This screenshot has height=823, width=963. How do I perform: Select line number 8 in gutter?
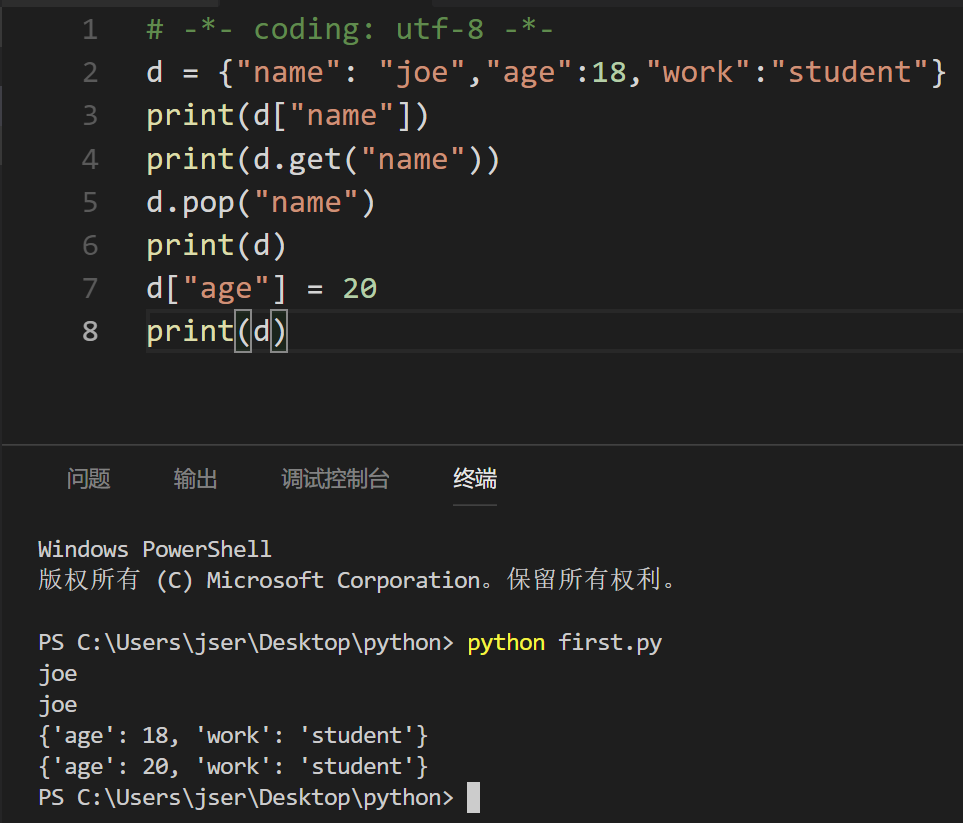(90, 331)
